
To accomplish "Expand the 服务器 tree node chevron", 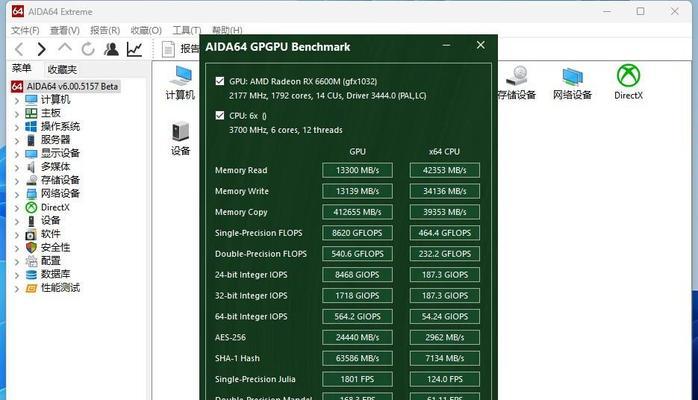I will pyautogui.click(x=17, y=141).
